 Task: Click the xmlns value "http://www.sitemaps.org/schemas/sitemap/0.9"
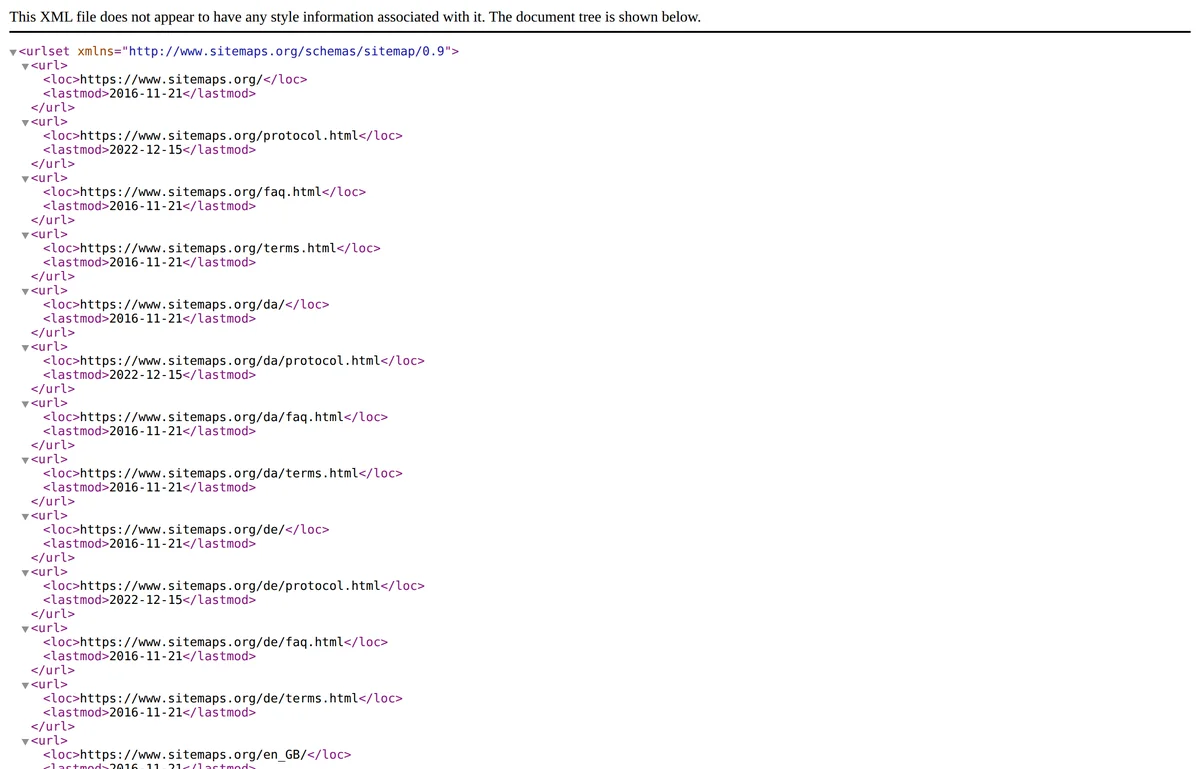[x=287, y=51]
